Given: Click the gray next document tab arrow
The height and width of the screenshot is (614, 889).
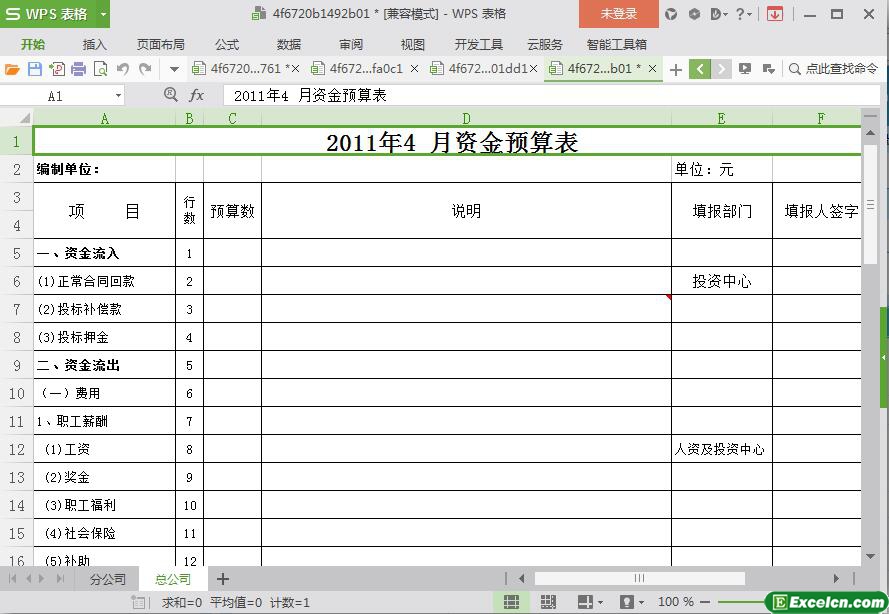Looking at the screenshot, I should 721,69.
